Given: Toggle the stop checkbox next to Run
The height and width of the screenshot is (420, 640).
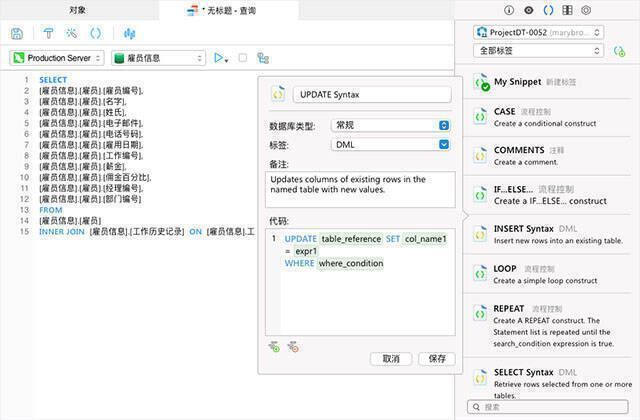Looking at the screenshot, I should click(243, 59).
